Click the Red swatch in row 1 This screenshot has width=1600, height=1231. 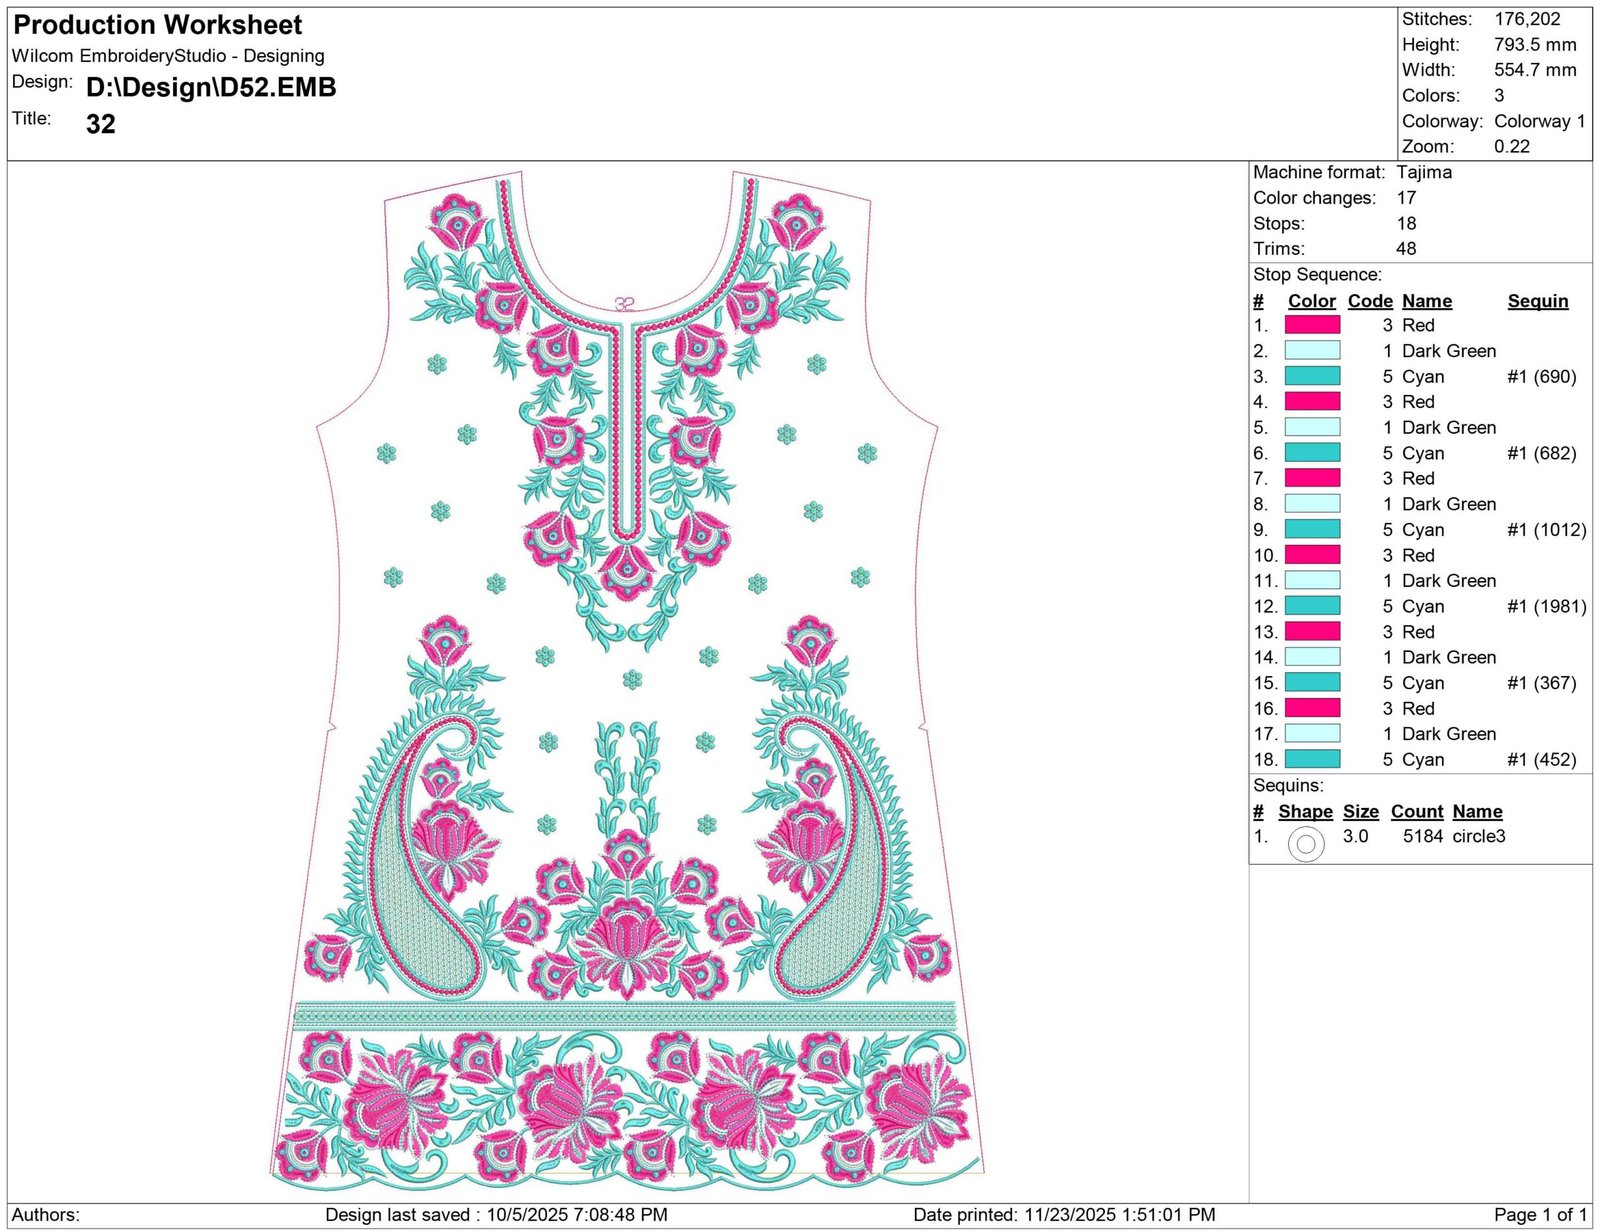[1312, 325]
